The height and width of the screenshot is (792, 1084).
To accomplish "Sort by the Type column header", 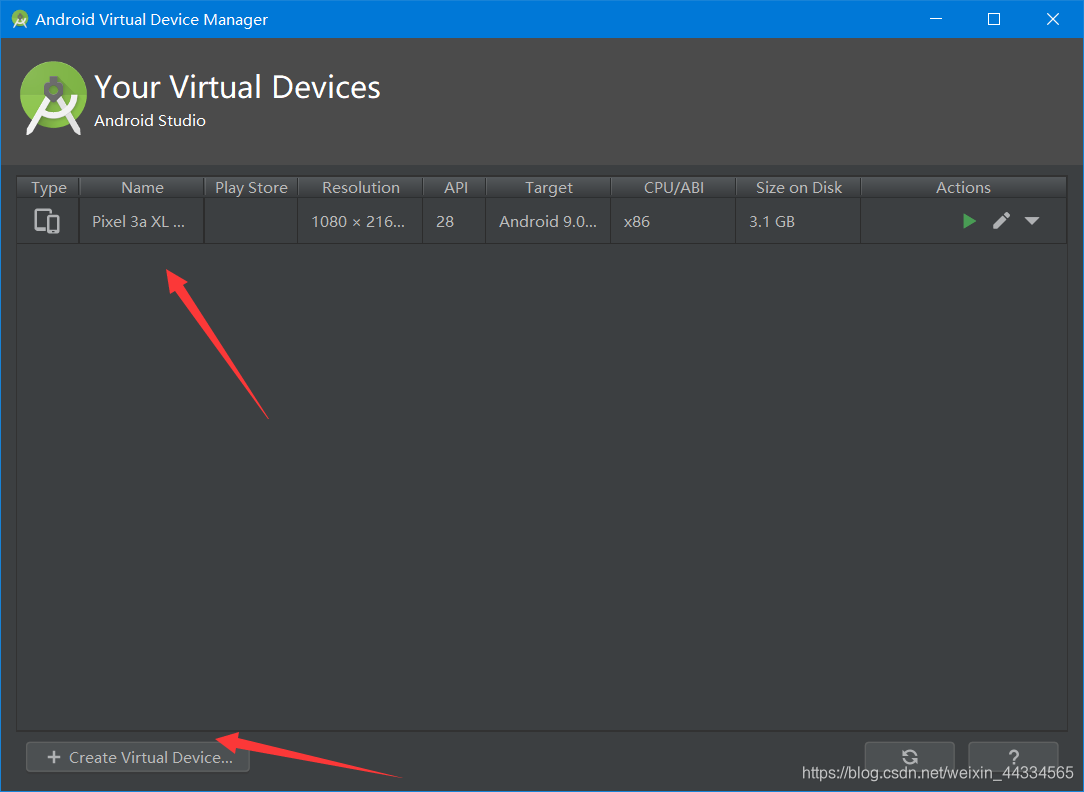I will (x=48, y=187).
